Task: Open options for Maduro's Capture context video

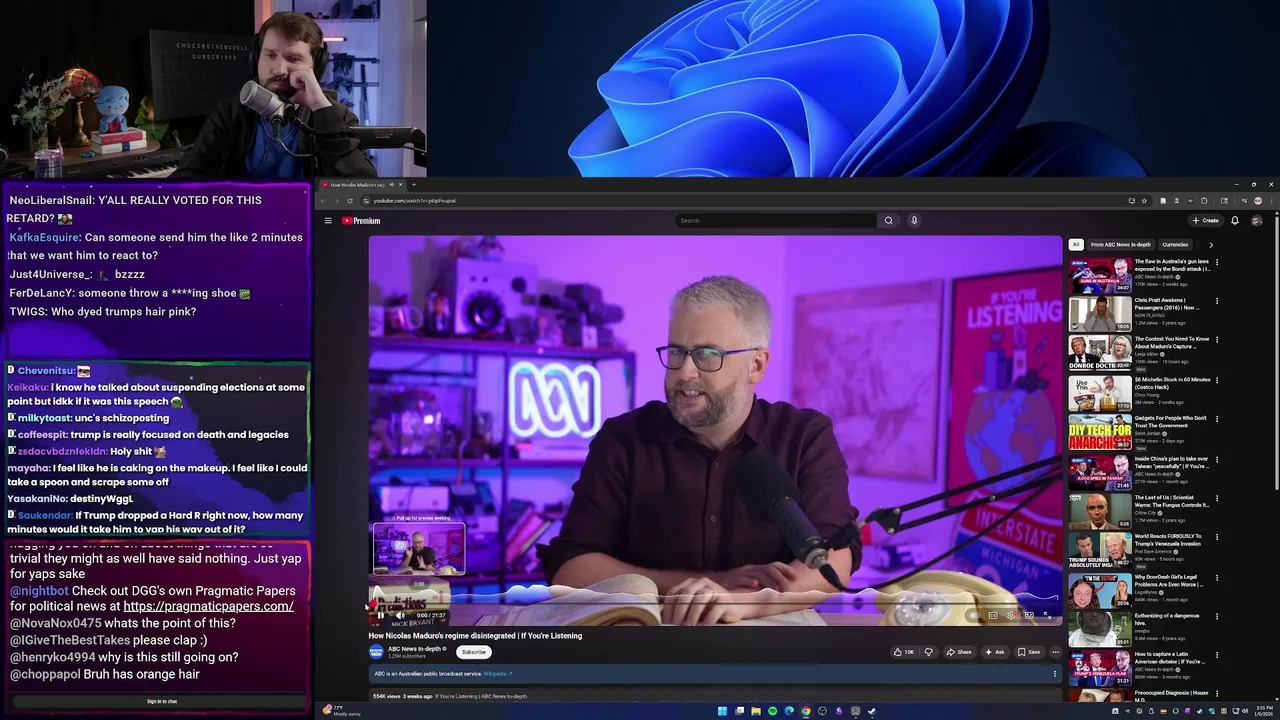Action: pos(1217,340)
